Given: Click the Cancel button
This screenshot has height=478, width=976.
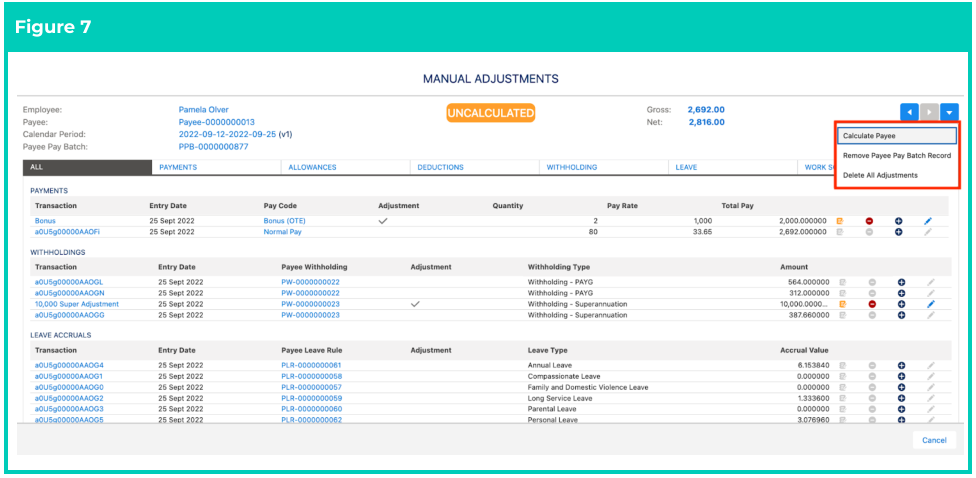Looking at the screenshot, I should click(934, 440).
